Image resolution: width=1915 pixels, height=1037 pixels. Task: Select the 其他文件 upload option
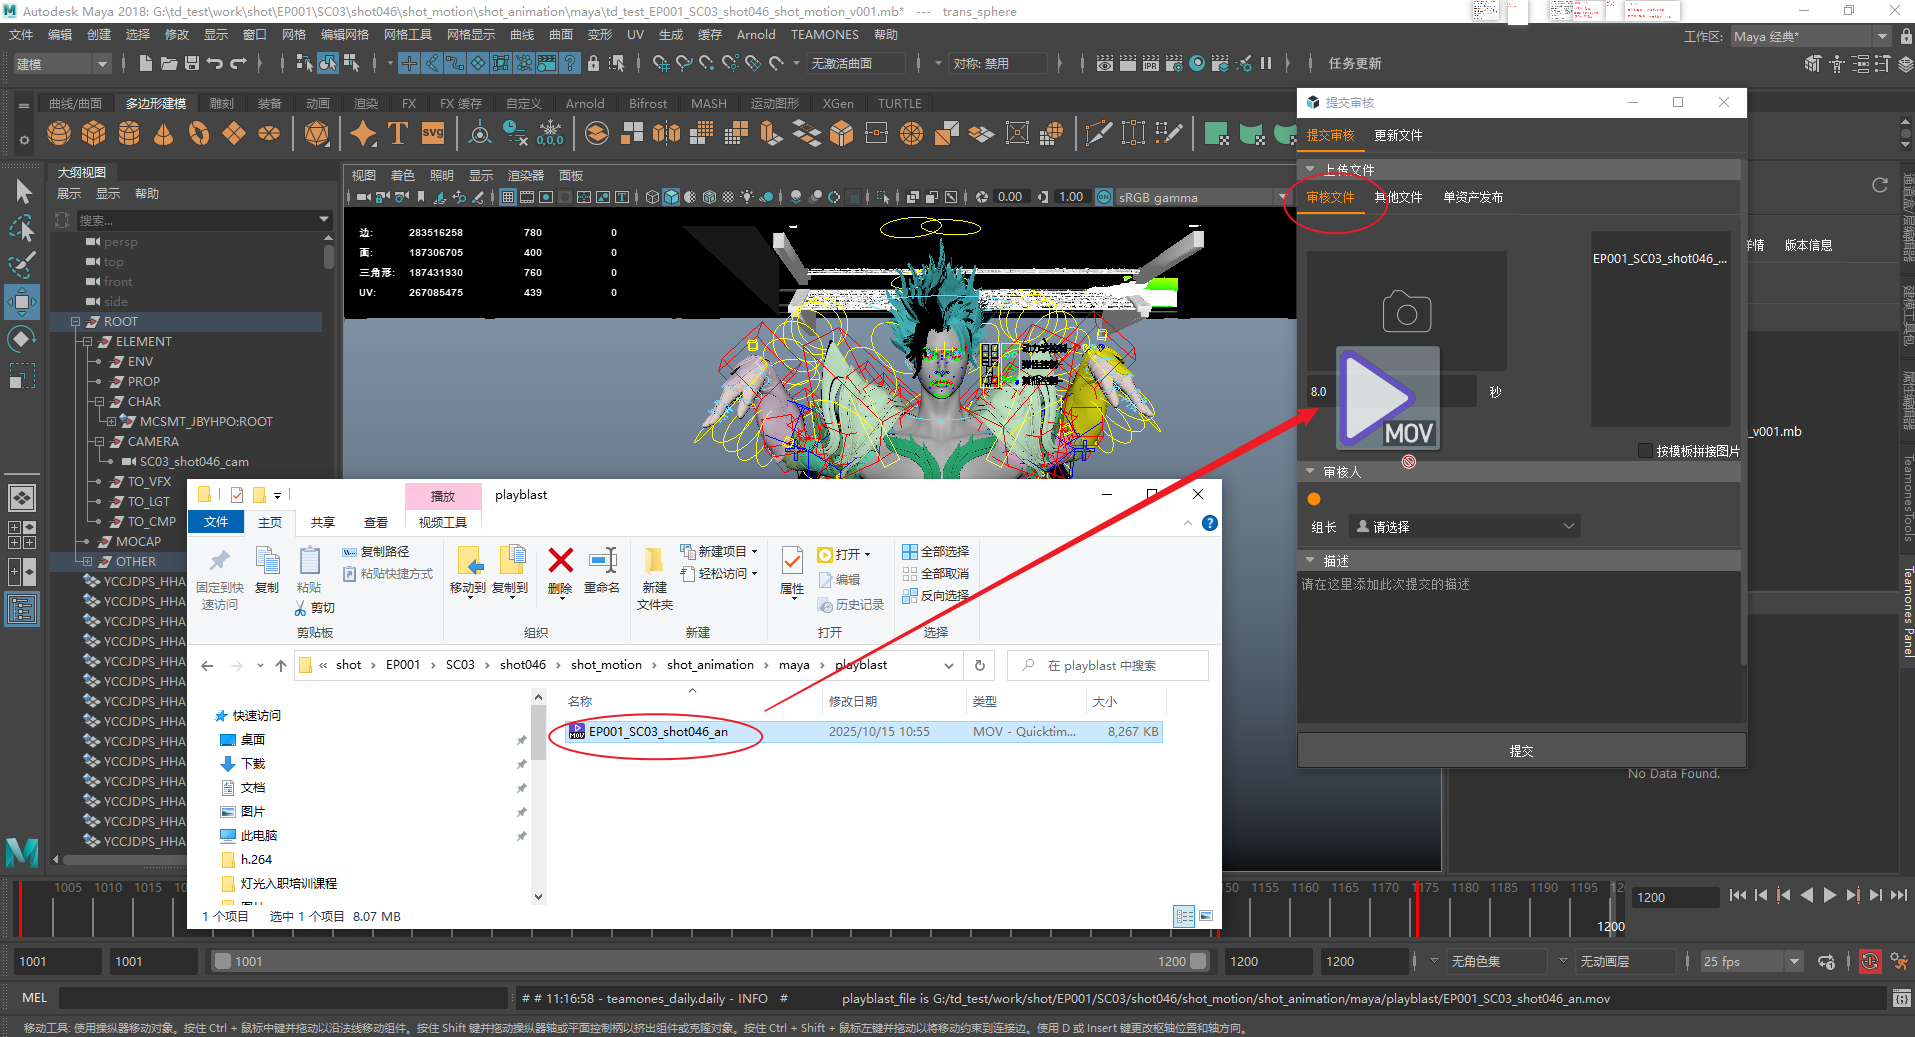(1397, 197)
